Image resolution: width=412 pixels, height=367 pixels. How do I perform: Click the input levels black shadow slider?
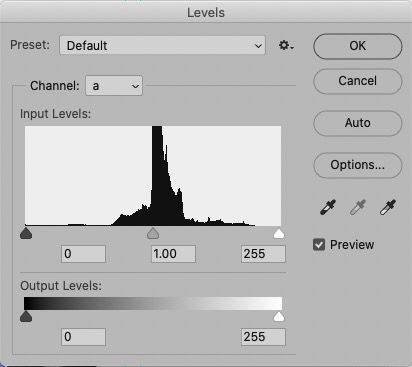26,233
